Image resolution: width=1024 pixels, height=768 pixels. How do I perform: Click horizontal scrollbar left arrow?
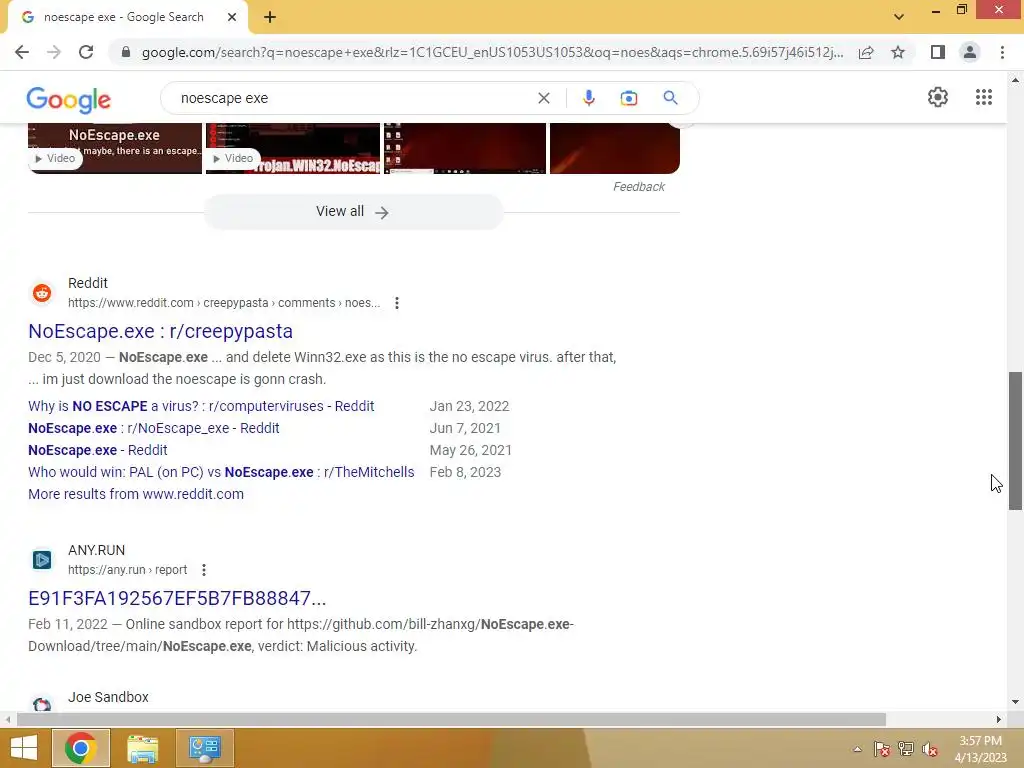[7, 719]
